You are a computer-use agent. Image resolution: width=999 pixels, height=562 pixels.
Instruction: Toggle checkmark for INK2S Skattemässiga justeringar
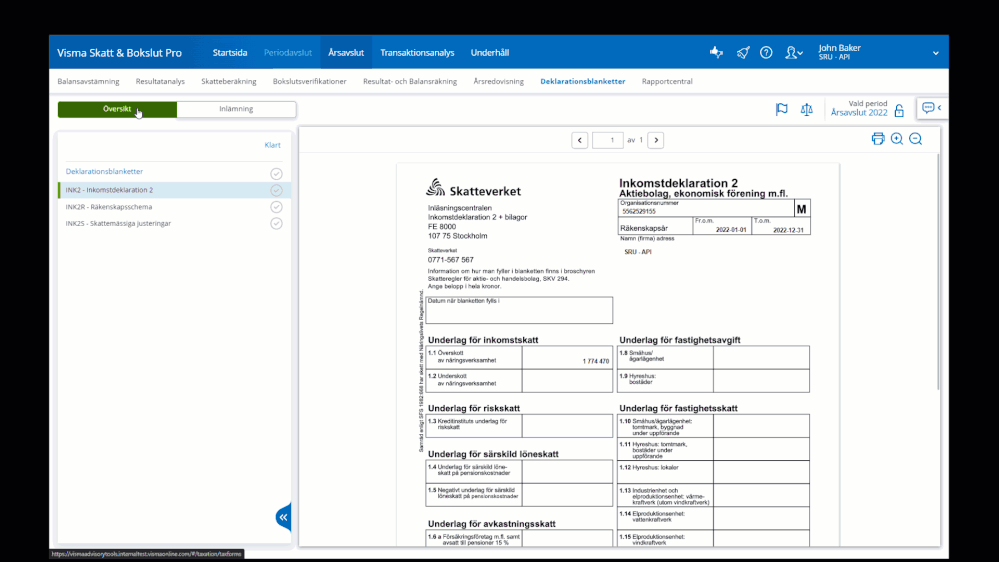coord(276,224)
